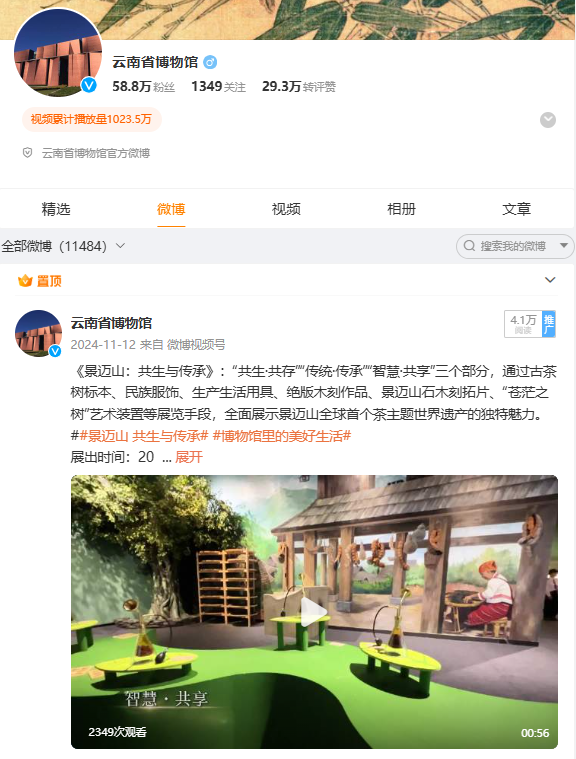Switch to the 视频 tab
This screenshot has width=576, height=759.
click(286, 209)
